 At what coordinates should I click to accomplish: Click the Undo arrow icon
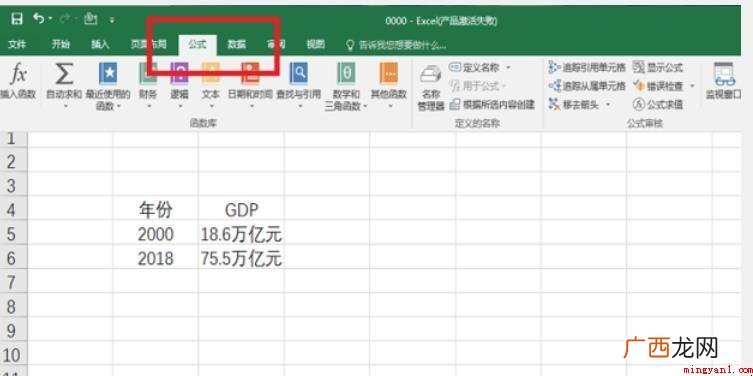pos(38,19)
